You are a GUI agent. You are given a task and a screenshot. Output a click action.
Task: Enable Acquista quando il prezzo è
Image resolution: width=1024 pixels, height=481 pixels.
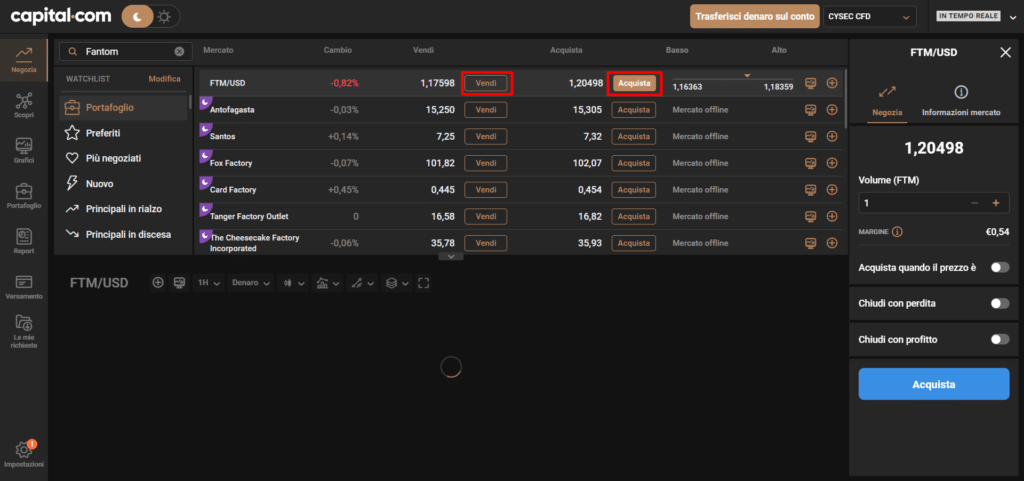pyautogui.click(x=999, y=267)
